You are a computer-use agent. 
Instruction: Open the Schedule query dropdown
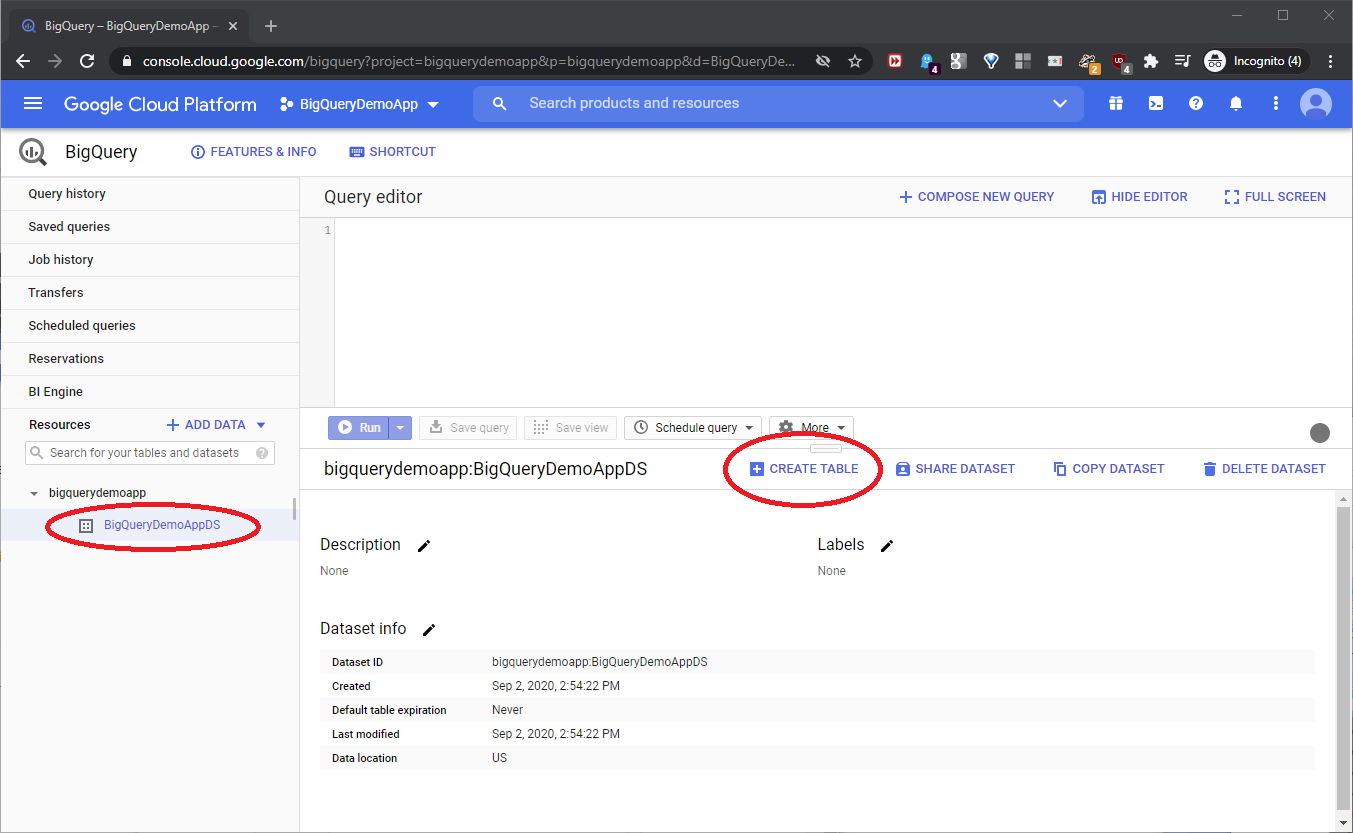pyautogui.click(x=693, y=428)
